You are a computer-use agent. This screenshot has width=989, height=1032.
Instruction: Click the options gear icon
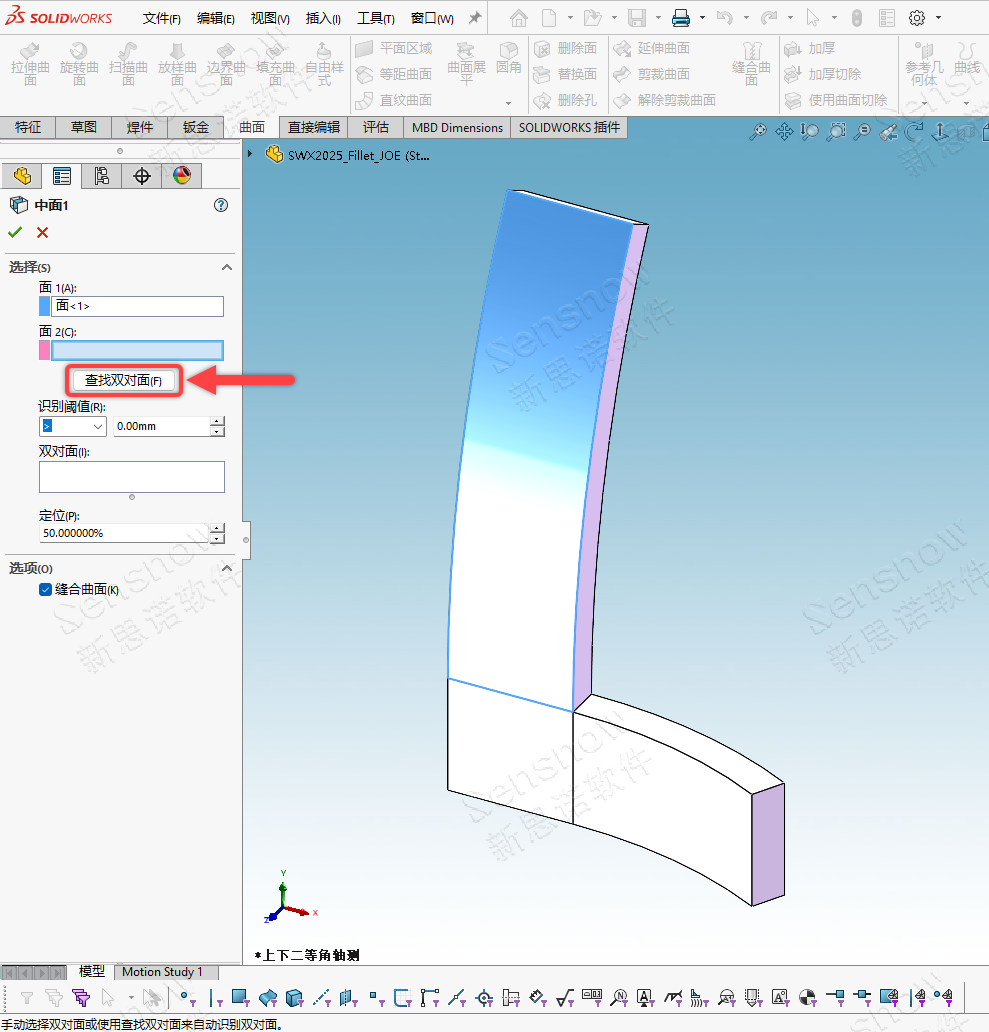916,18
